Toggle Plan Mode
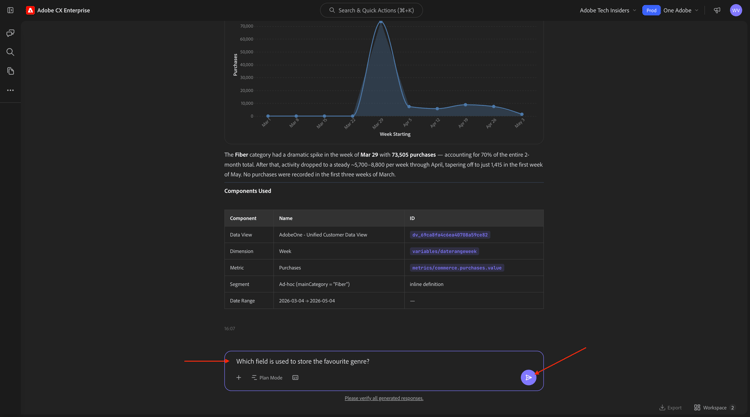This screenshot has height=417, width=750. (x=267, y=378)
